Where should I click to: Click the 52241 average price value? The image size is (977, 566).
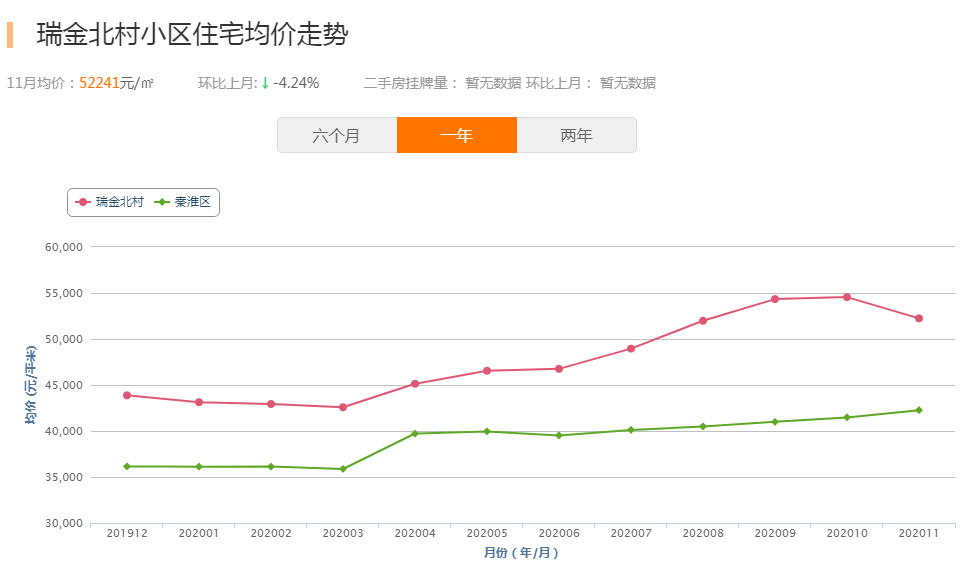point(99,83)
